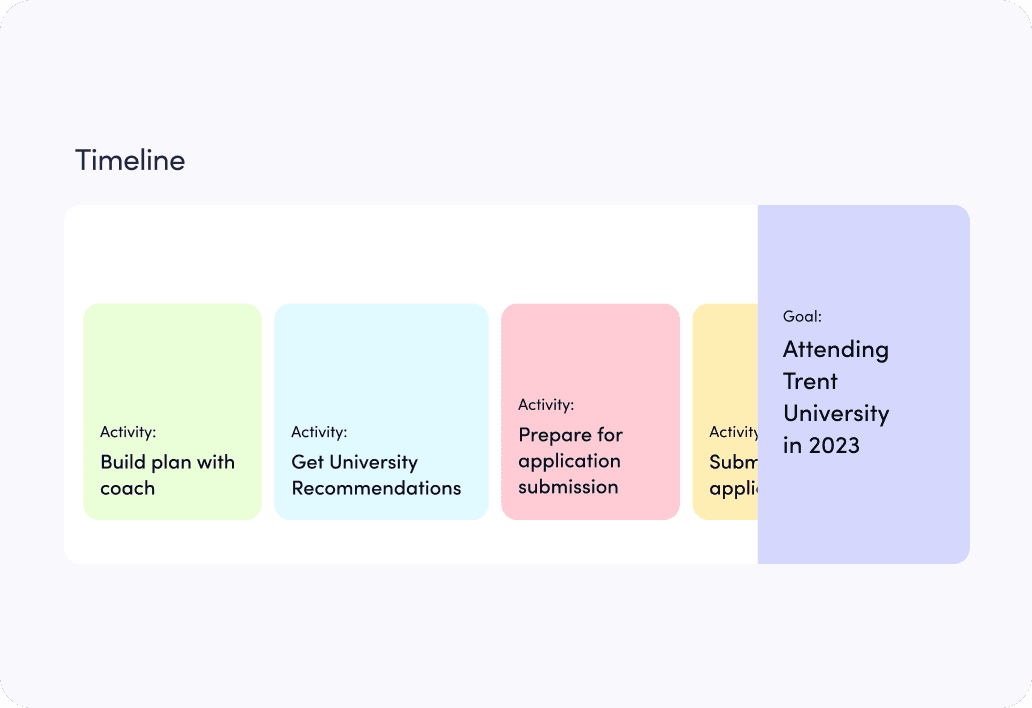Click the 'Goal:' label
Screen dimensions: 1032x708
coord(802,316)
